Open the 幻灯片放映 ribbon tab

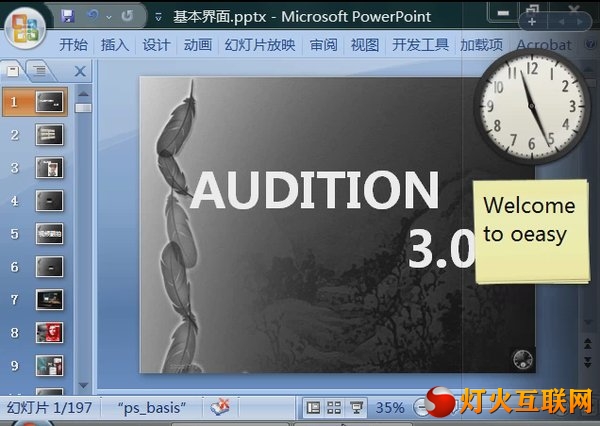(260, 45)
